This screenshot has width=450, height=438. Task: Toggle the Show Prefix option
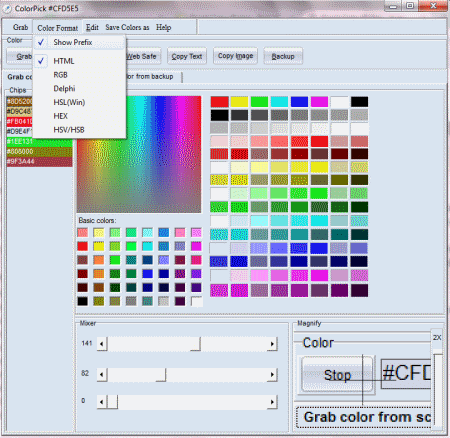pyautogui.click(x=79, y=42)
